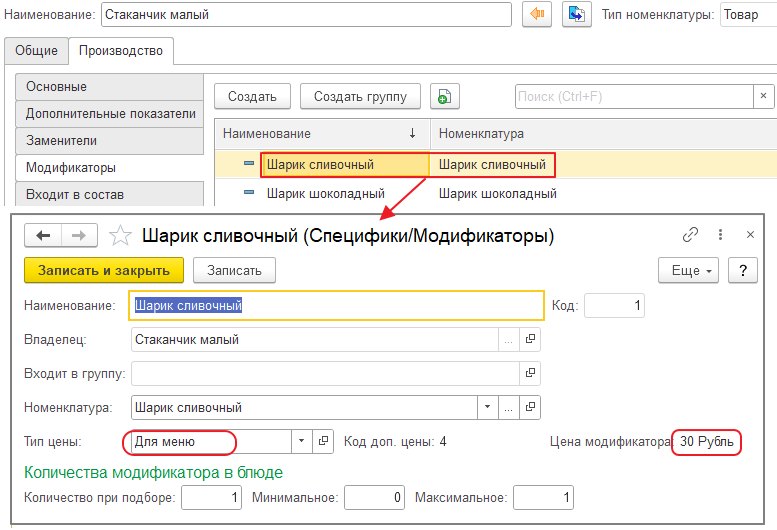Screen dimensions: 777x530
Task: Click the Создать button
Action: click(x=252, y=96)
